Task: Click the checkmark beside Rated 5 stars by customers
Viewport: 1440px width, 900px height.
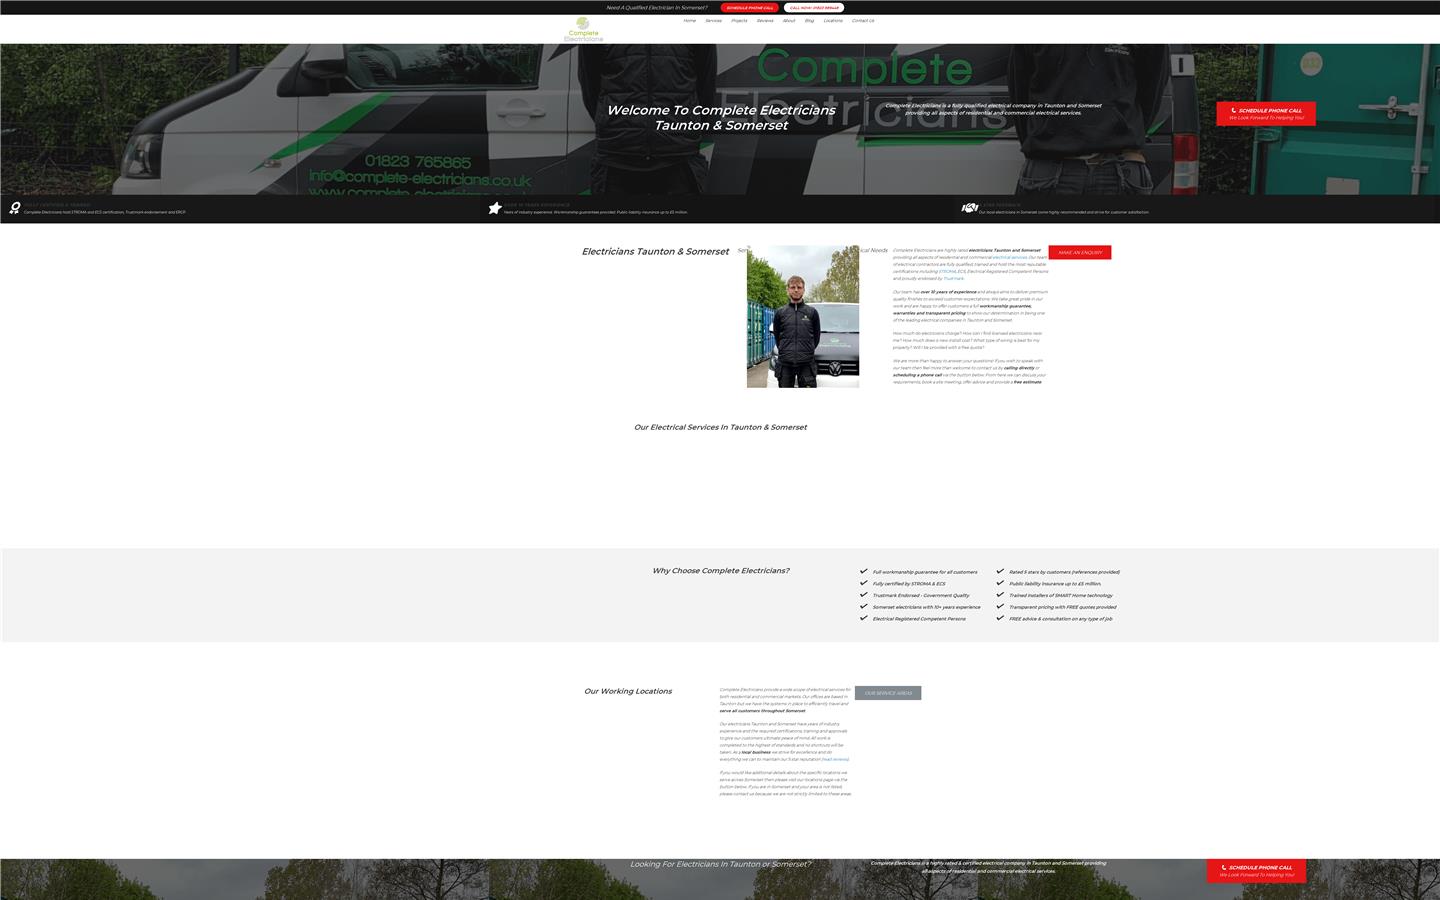Action: [x=1000, y=571]
